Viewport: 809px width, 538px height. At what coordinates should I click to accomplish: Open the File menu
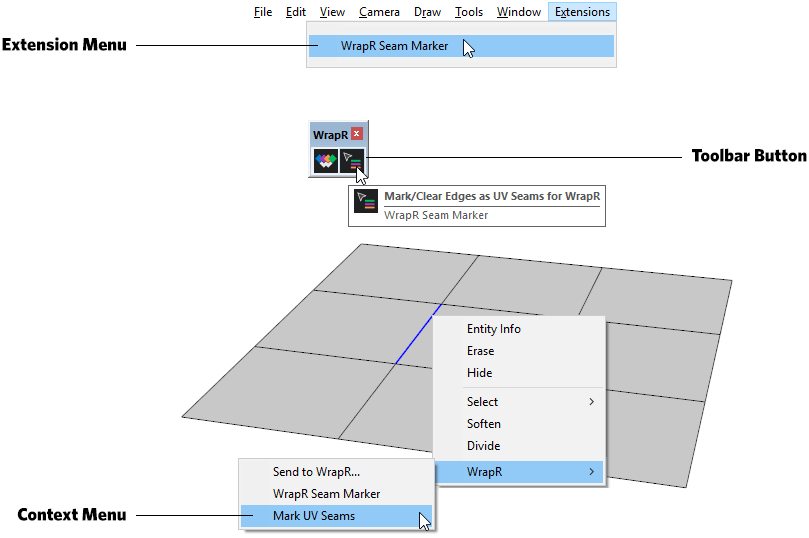coord(263,12)
